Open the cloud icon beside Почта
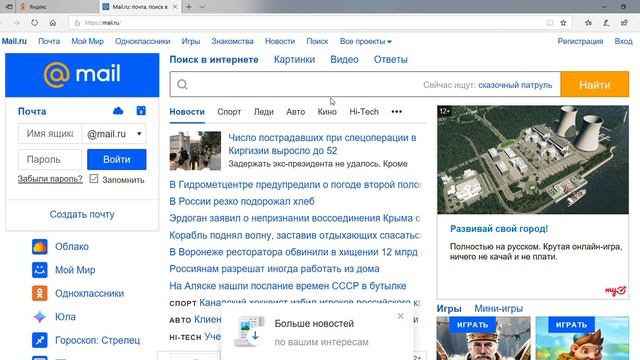Image resolution: width=640 pixels, height=360 pixels. [x=118, y=111]
